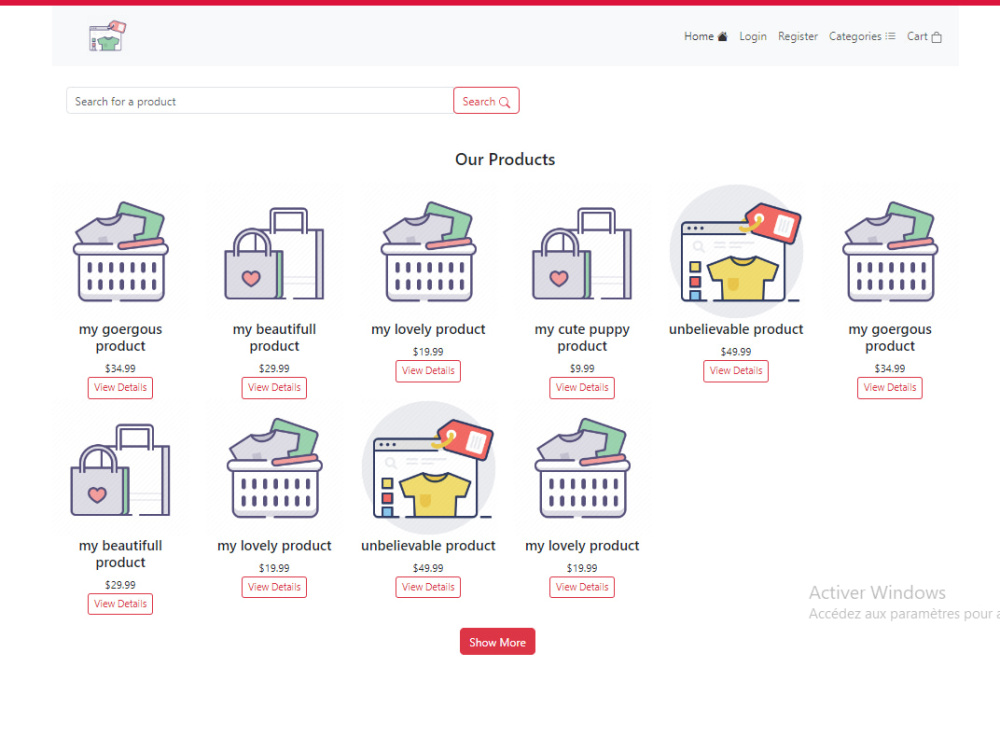The image size is (1000, 750).
Task: Click the top-row 'my lovely product' title
Action: (428, 330)
